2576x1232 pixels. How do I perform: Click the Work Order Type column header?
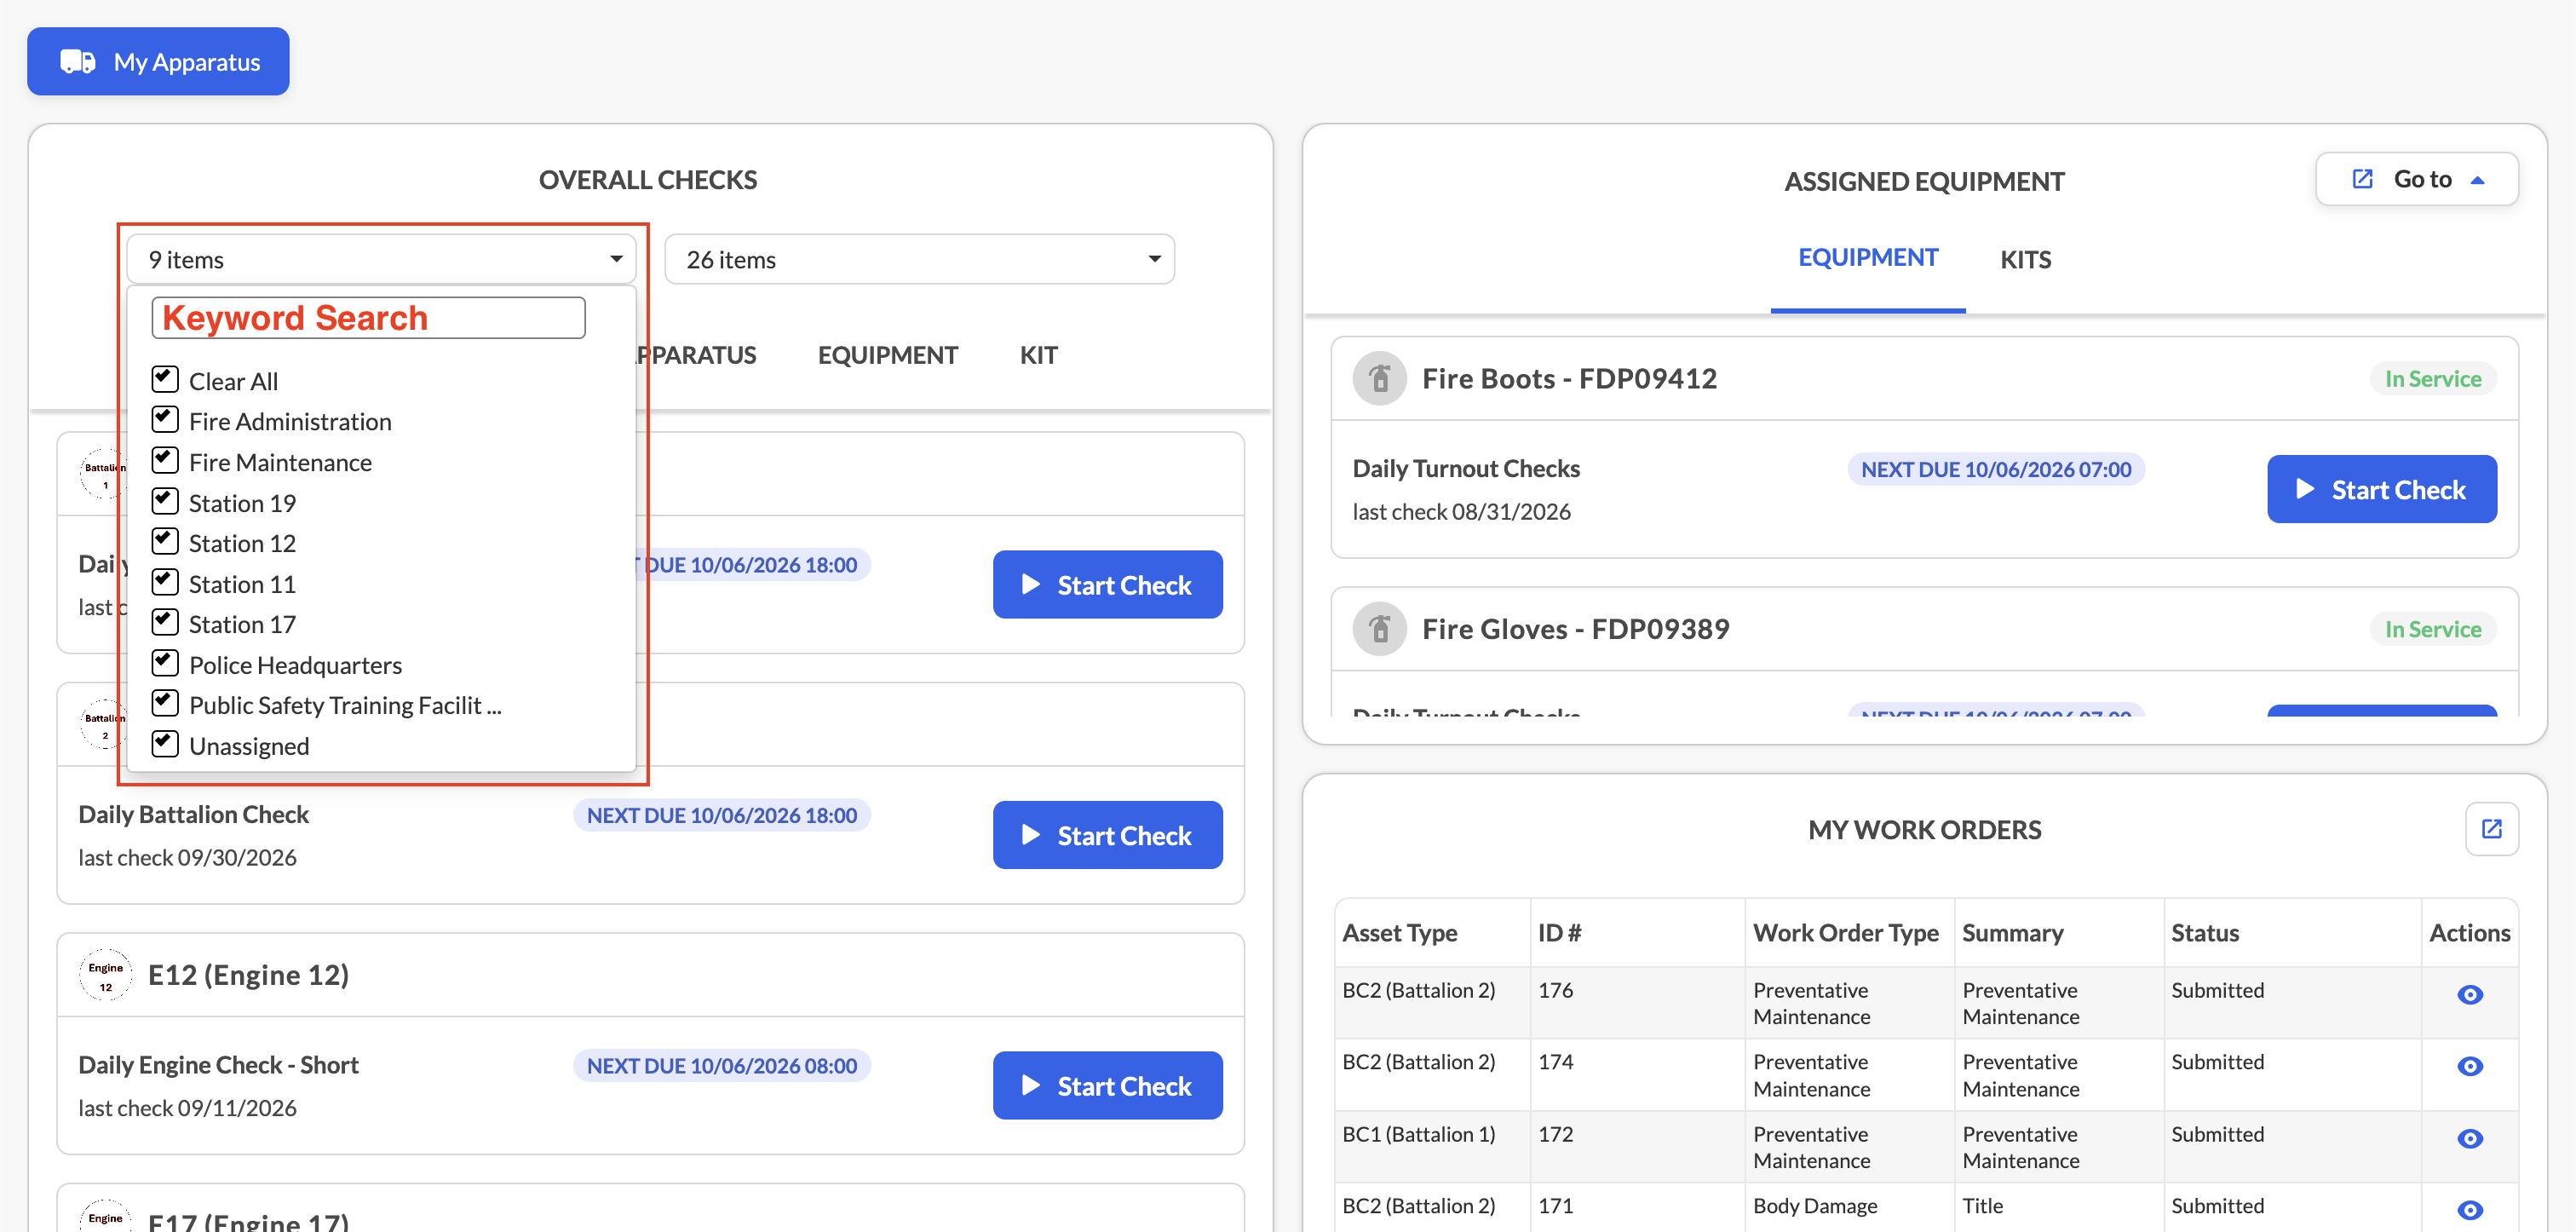coord(1845,933)
